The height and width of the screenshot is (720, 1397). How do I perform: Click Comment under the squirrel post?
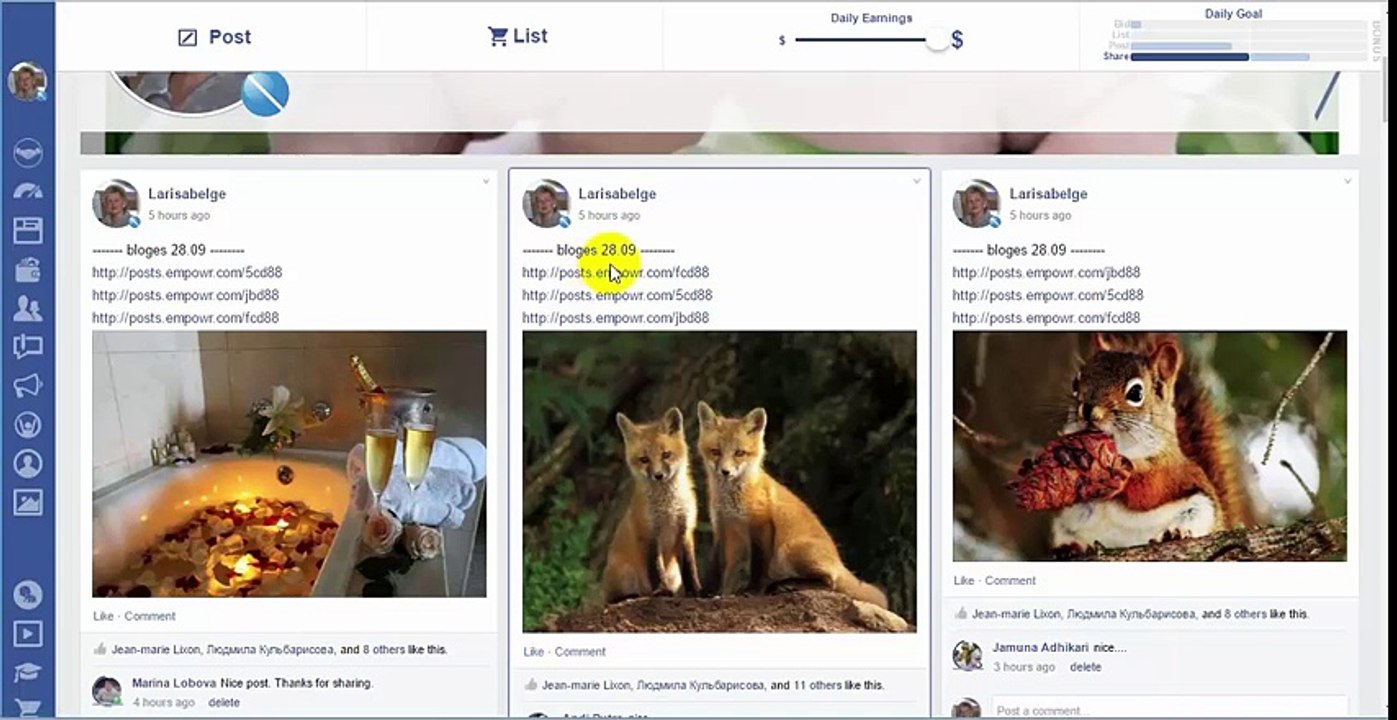[1010, 580]
